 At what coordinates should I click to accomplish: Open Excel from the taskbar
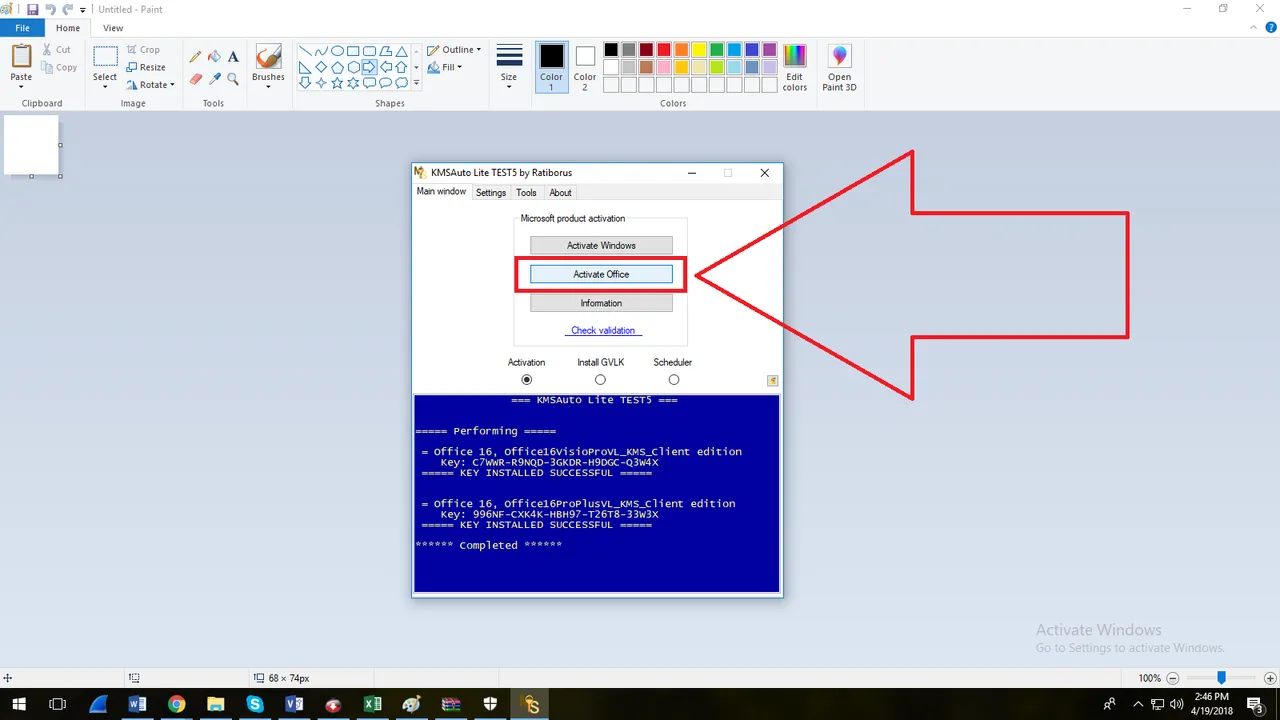pyautogui.click(x=372, y=704)
